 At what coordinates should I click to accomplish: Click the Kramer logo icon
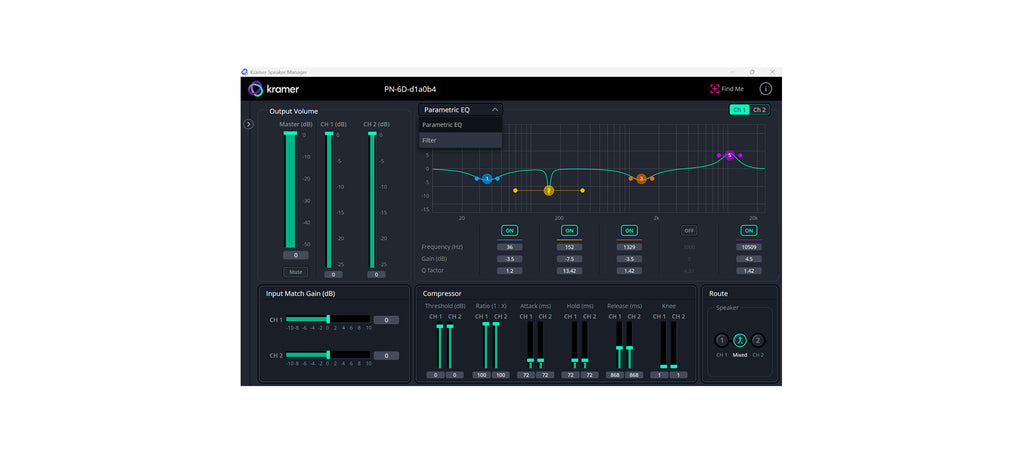coord(256,89)
